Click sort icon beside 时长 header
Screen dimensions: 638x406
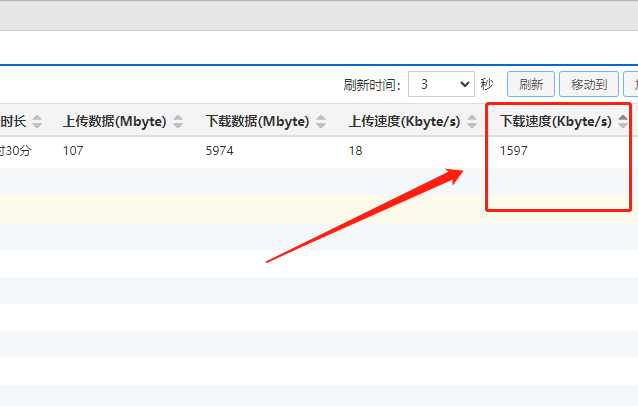[38, 122]
